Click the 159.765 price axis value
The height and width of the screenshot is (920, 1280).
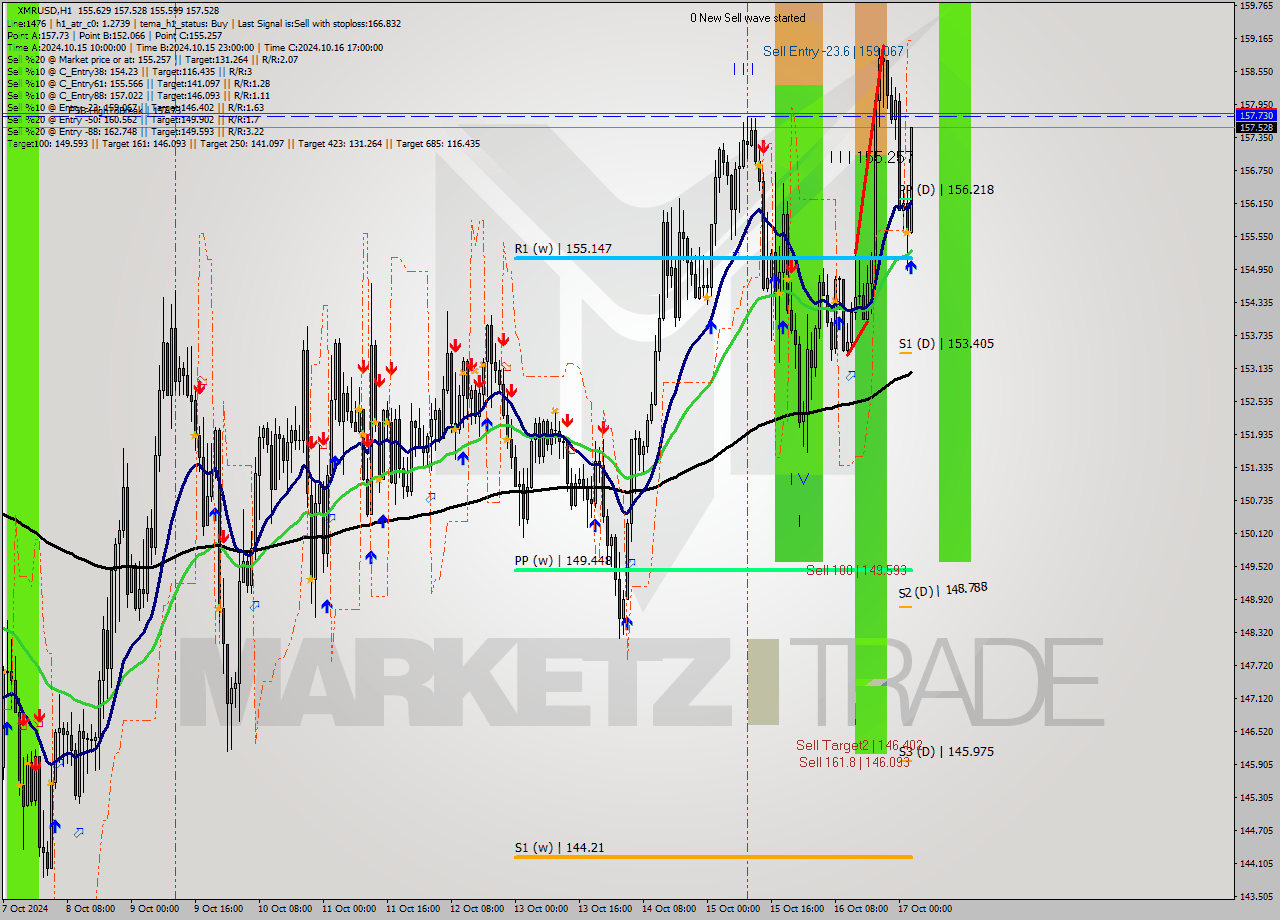[x=1256, y=6]
